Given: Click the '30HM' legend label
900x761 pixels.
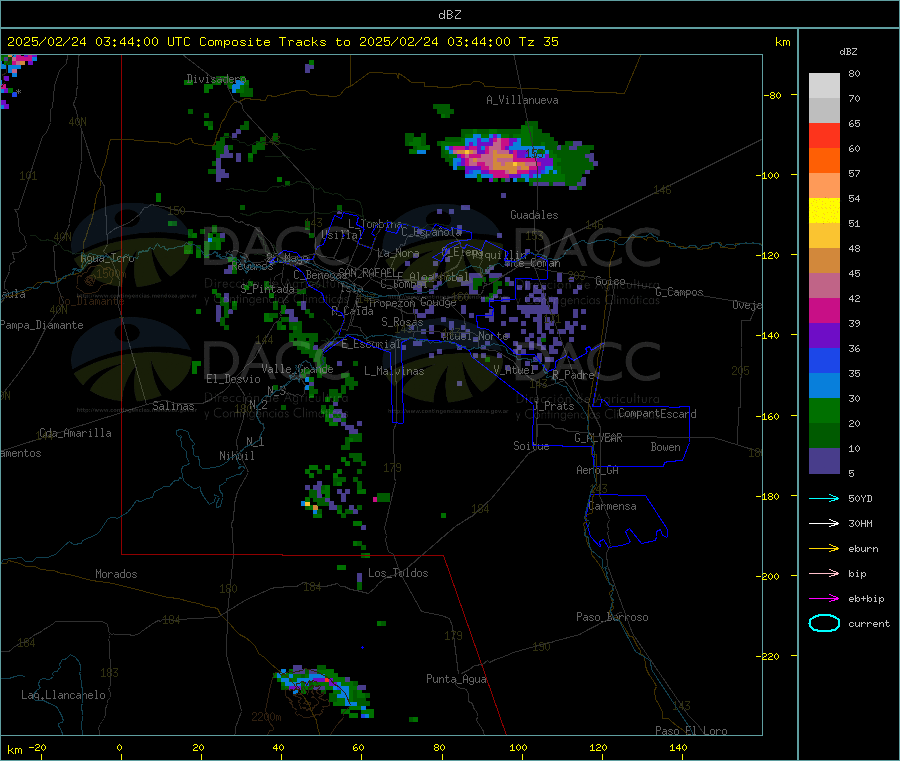Looking at the screenshot, I should [x=860, y=523].
